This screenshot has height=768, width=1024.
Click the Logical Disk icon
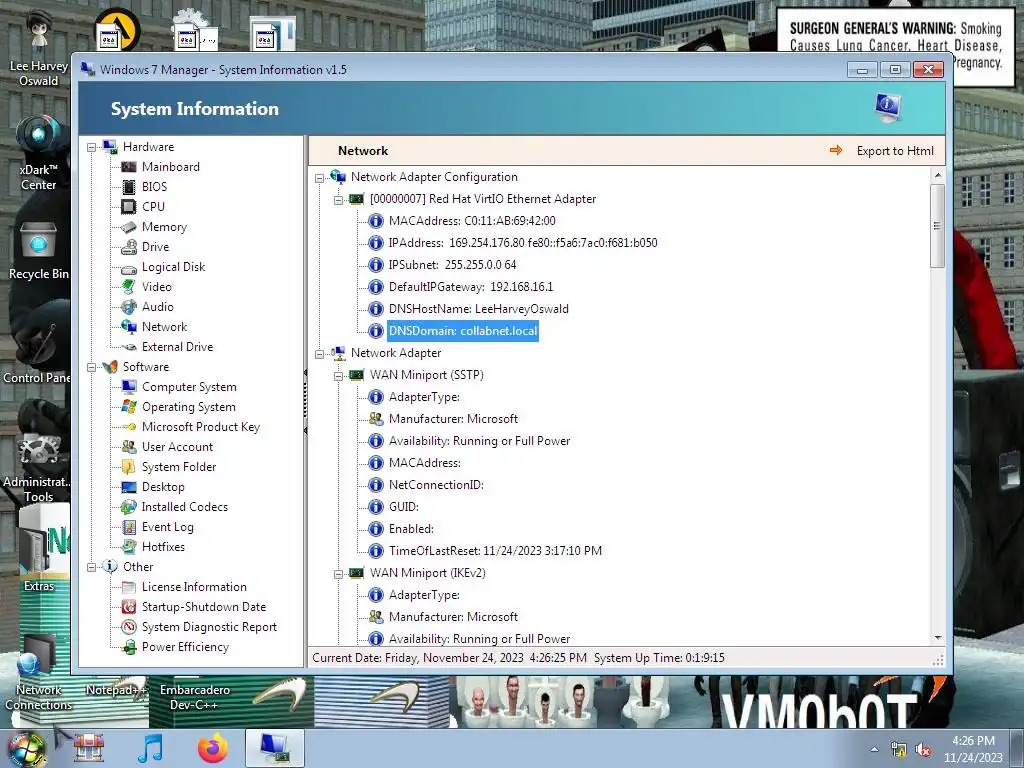tap(129, 268)
